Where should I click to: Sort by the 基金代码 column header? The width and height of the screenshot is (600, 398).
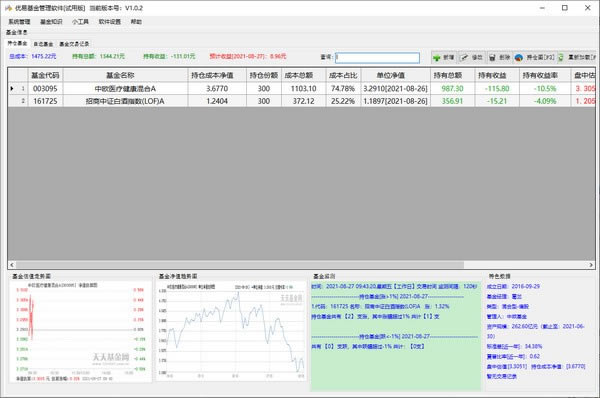(45, 75)
